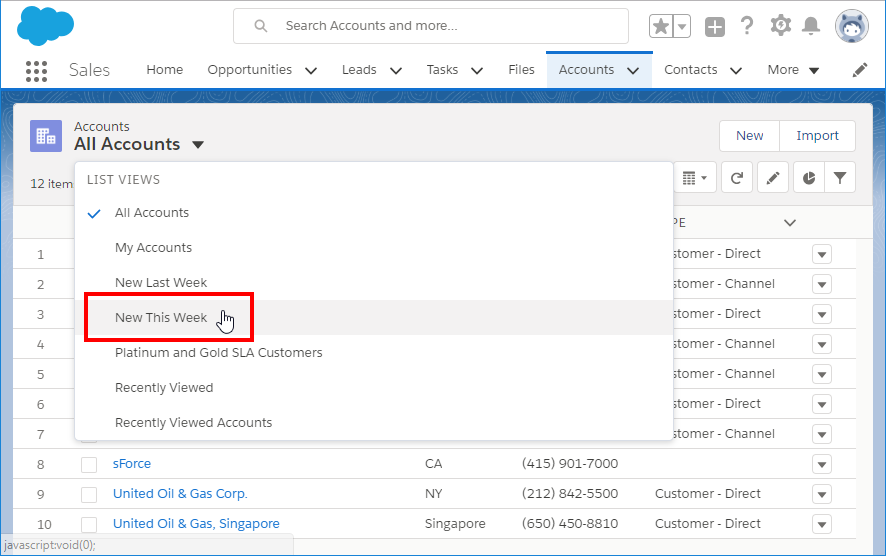The height and width of the screenshot is (556, 886).
Task: Choose Platinum and Gold SLA Customers view
Action: [218, 352]
